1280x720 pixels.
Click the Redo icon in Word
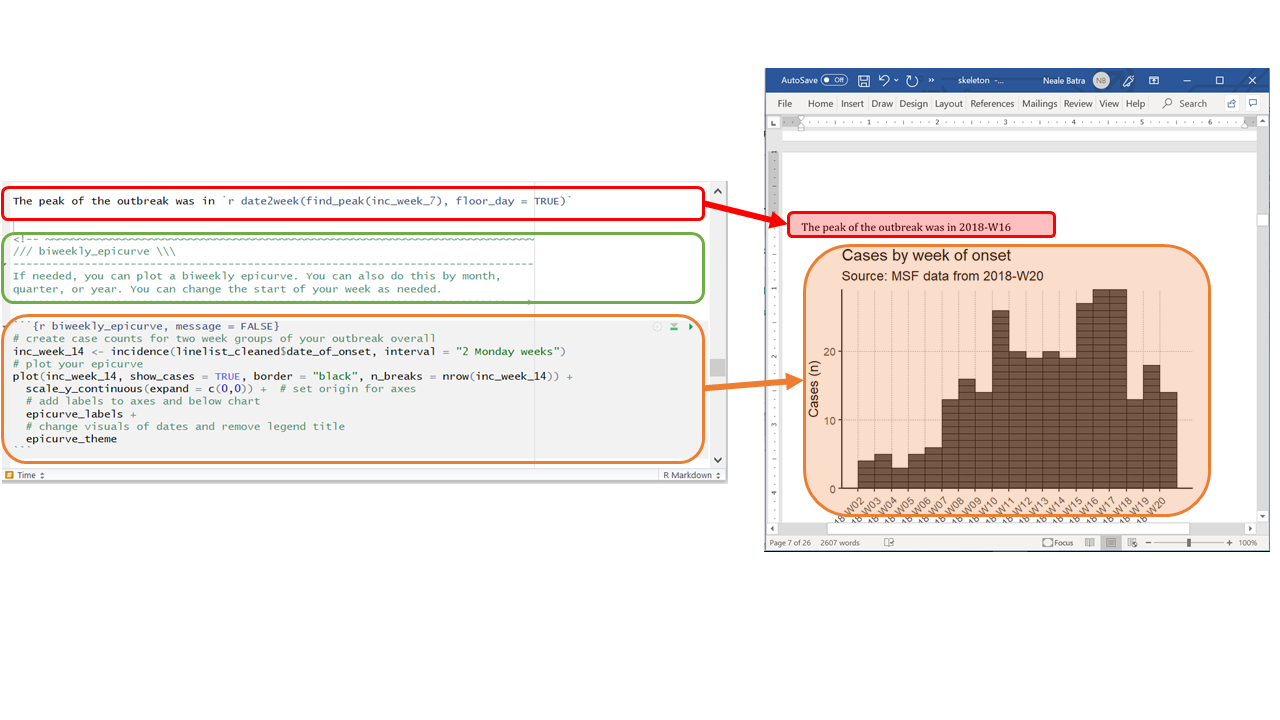[912, 80]
